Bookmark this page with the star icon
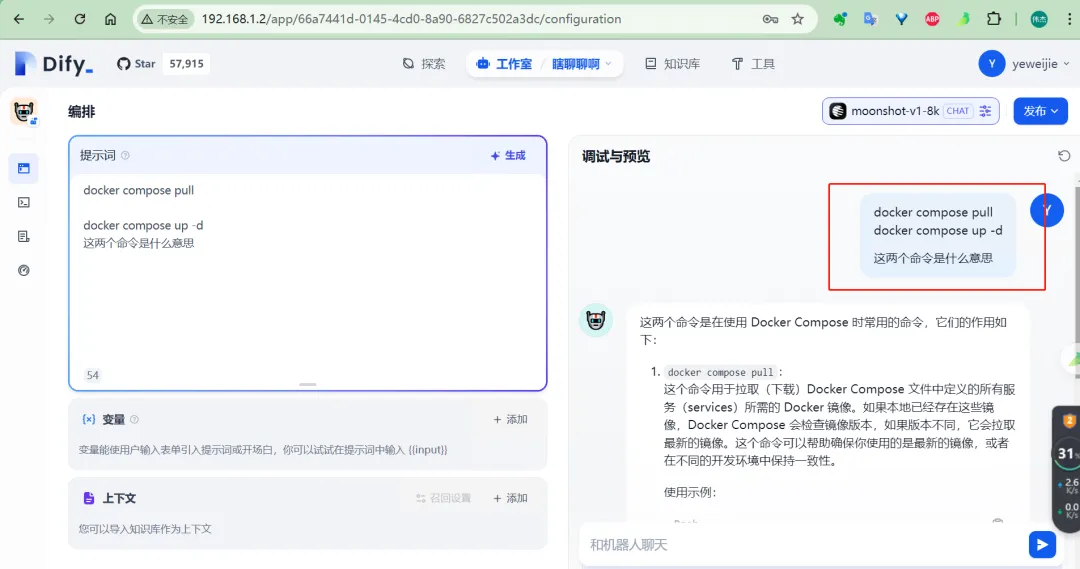The image size is (1080, 569). click(797, 19)
